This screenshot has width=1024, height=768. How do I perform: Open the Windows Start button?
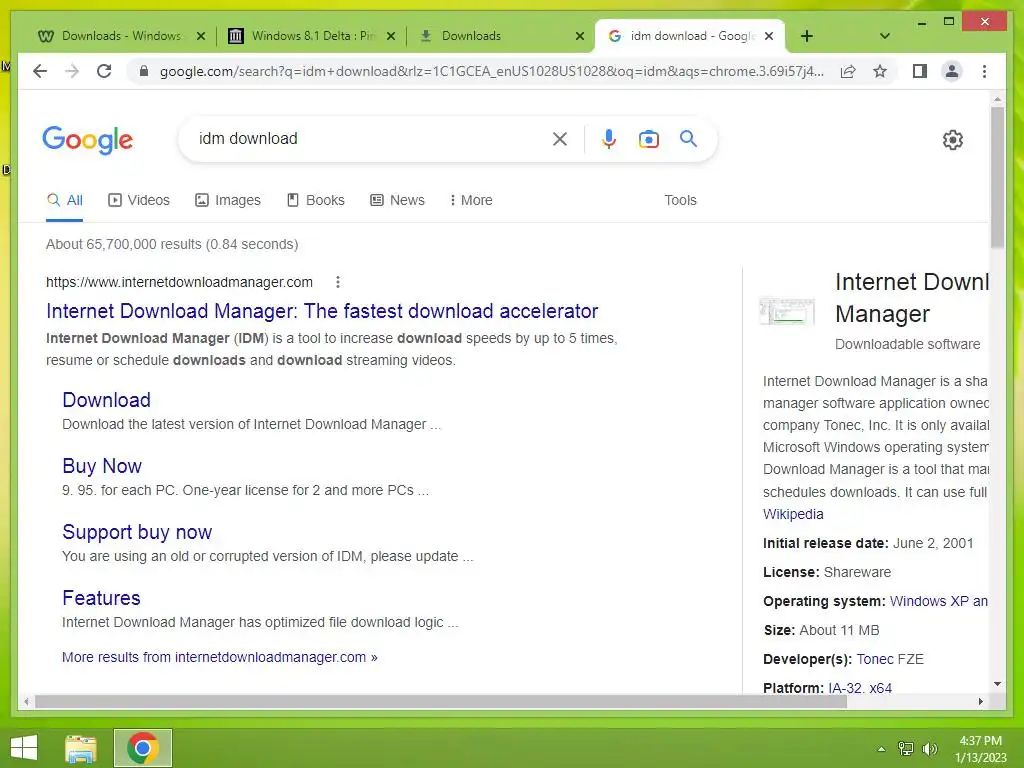click(x=24, y=748)
